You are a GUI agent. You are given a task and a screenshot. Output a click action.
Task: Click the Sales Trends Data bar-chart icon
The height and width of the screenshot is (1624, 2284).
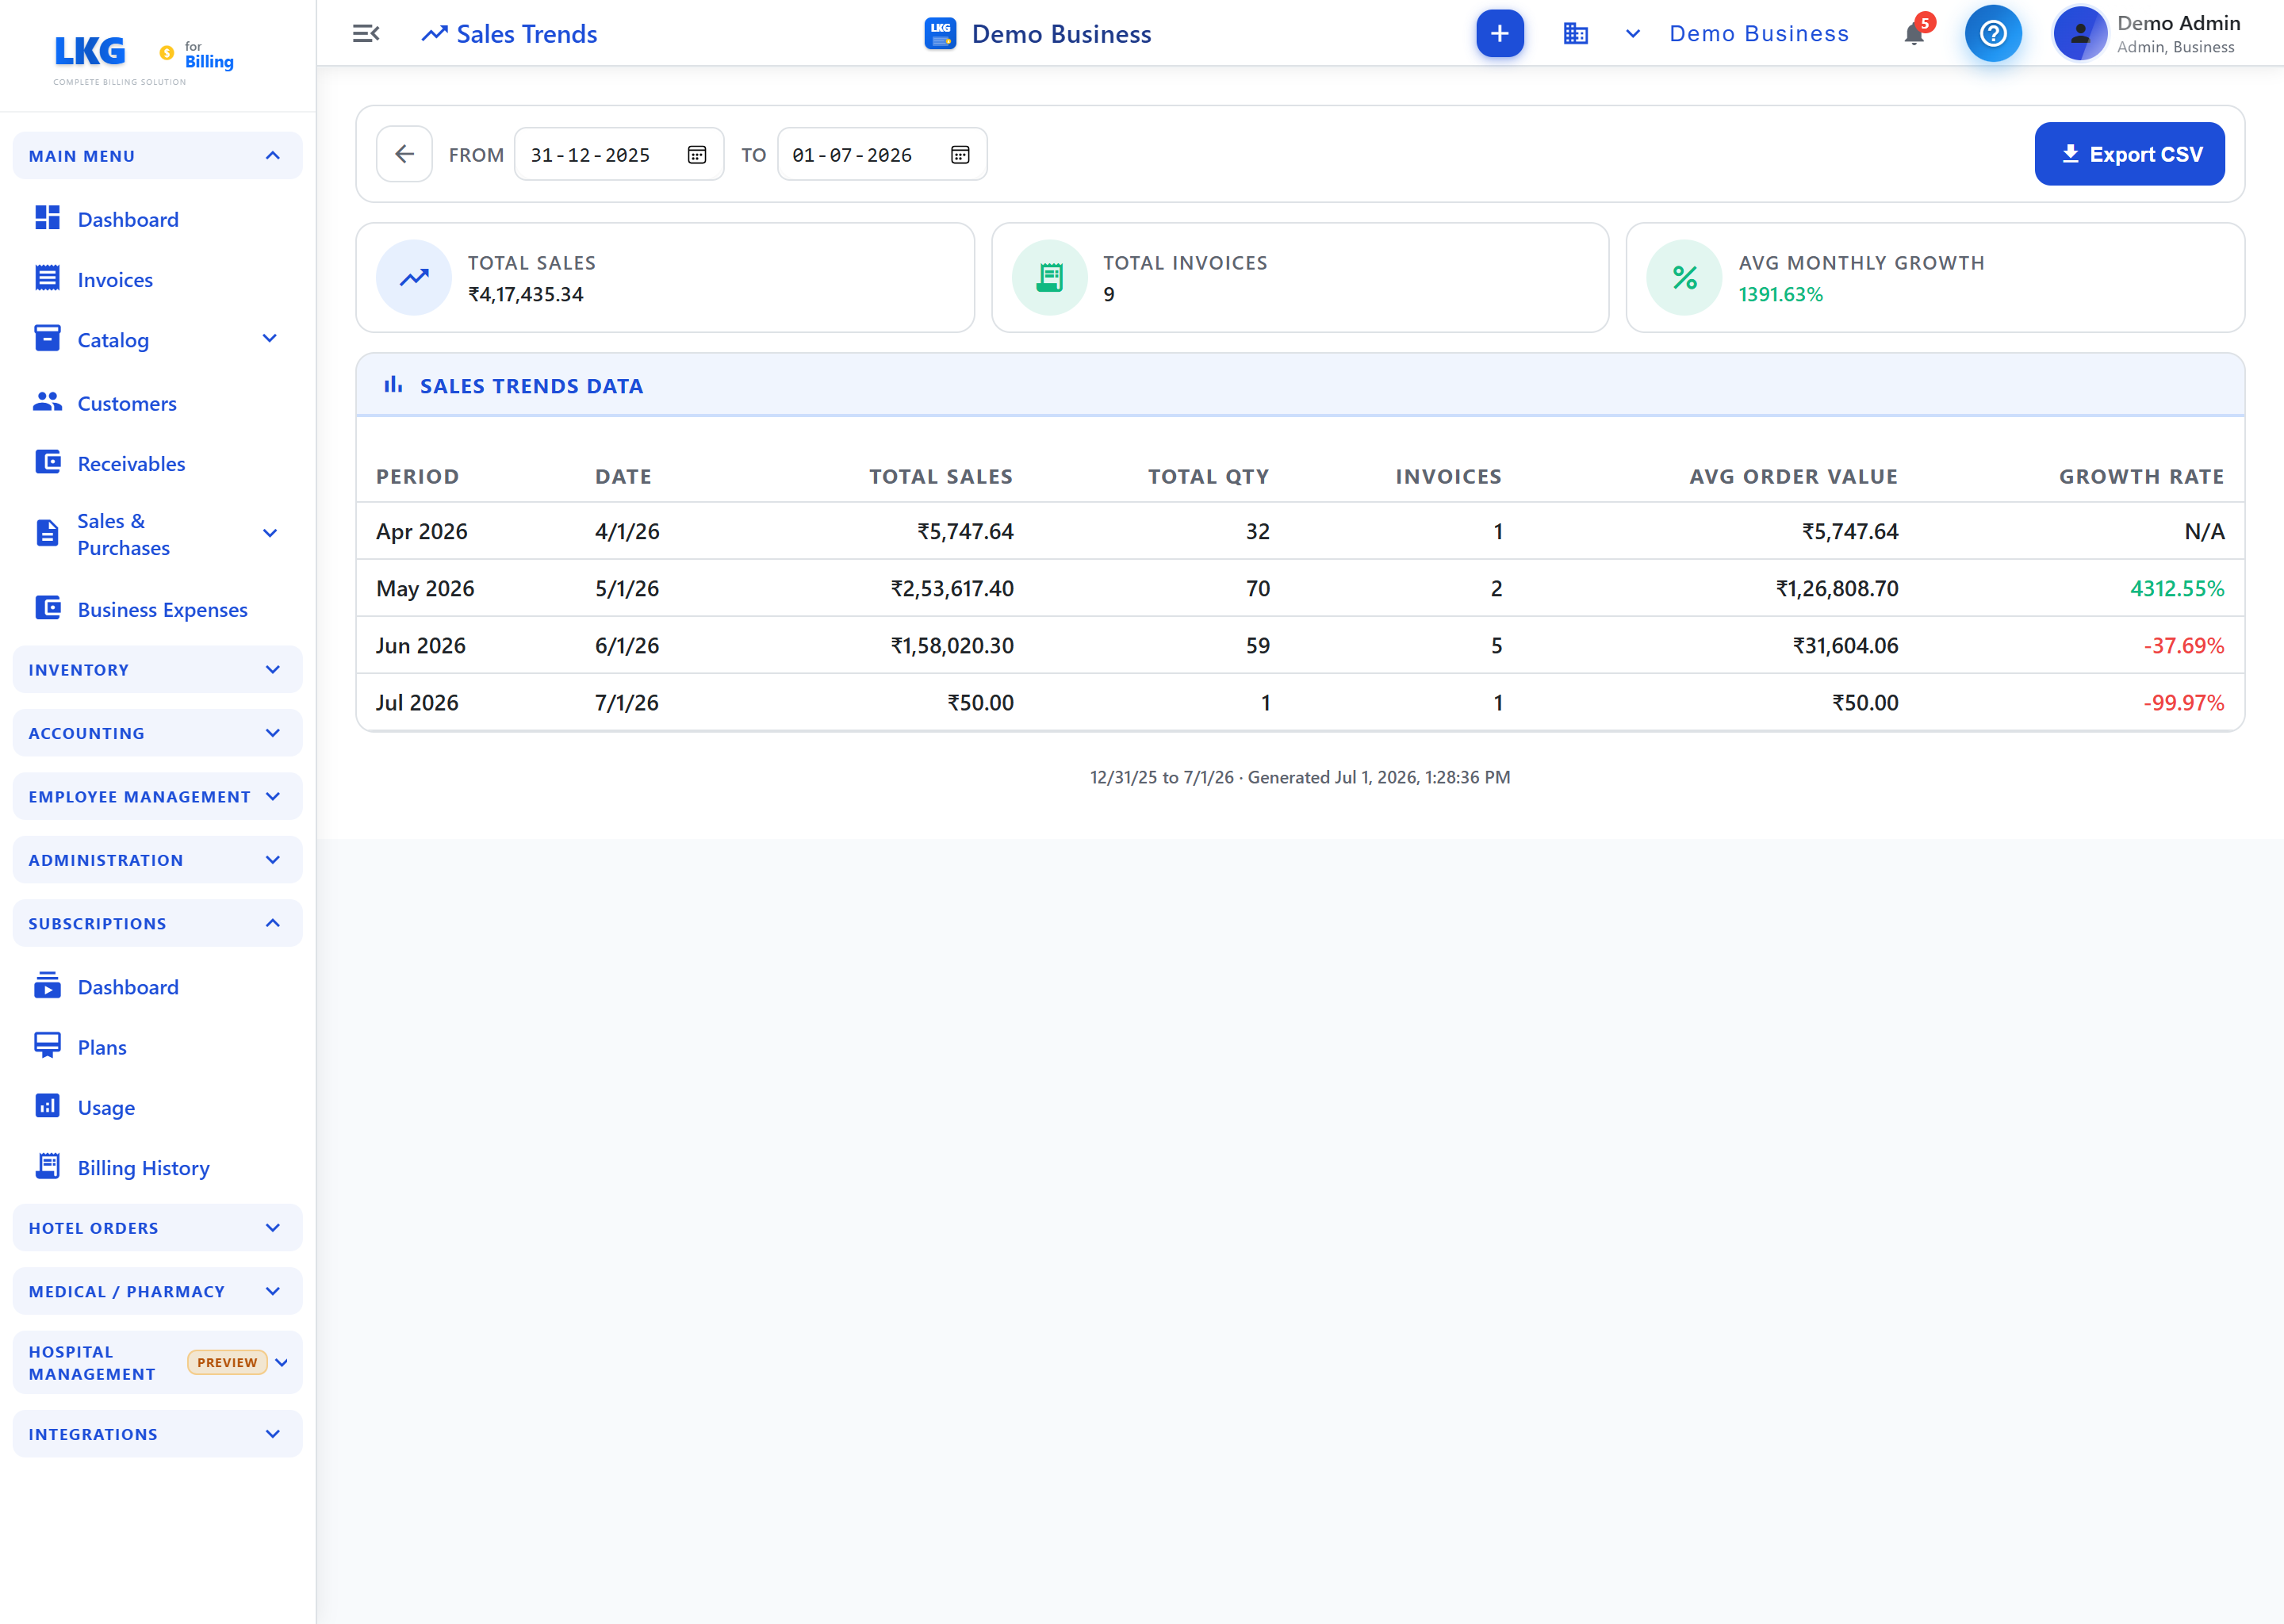[393, 385]
